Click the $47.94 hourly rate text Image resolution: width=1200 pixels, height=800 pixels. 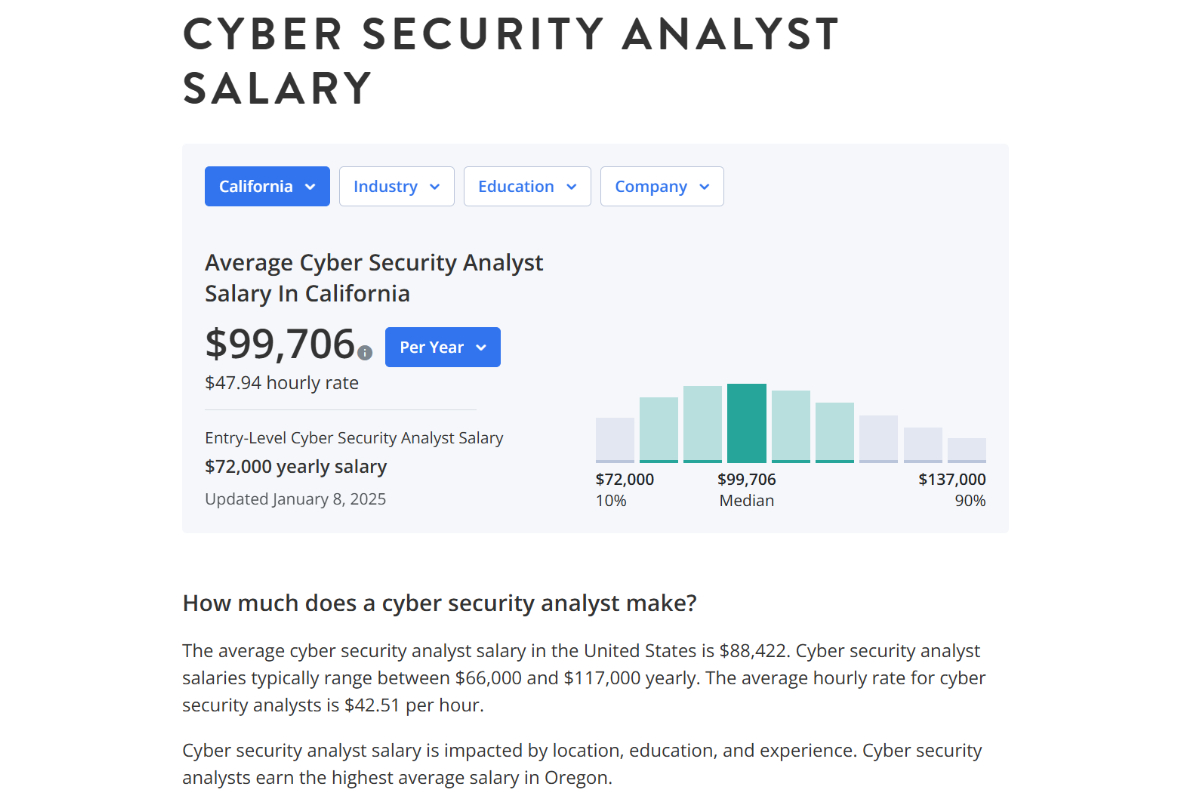(x=281, y=383)
